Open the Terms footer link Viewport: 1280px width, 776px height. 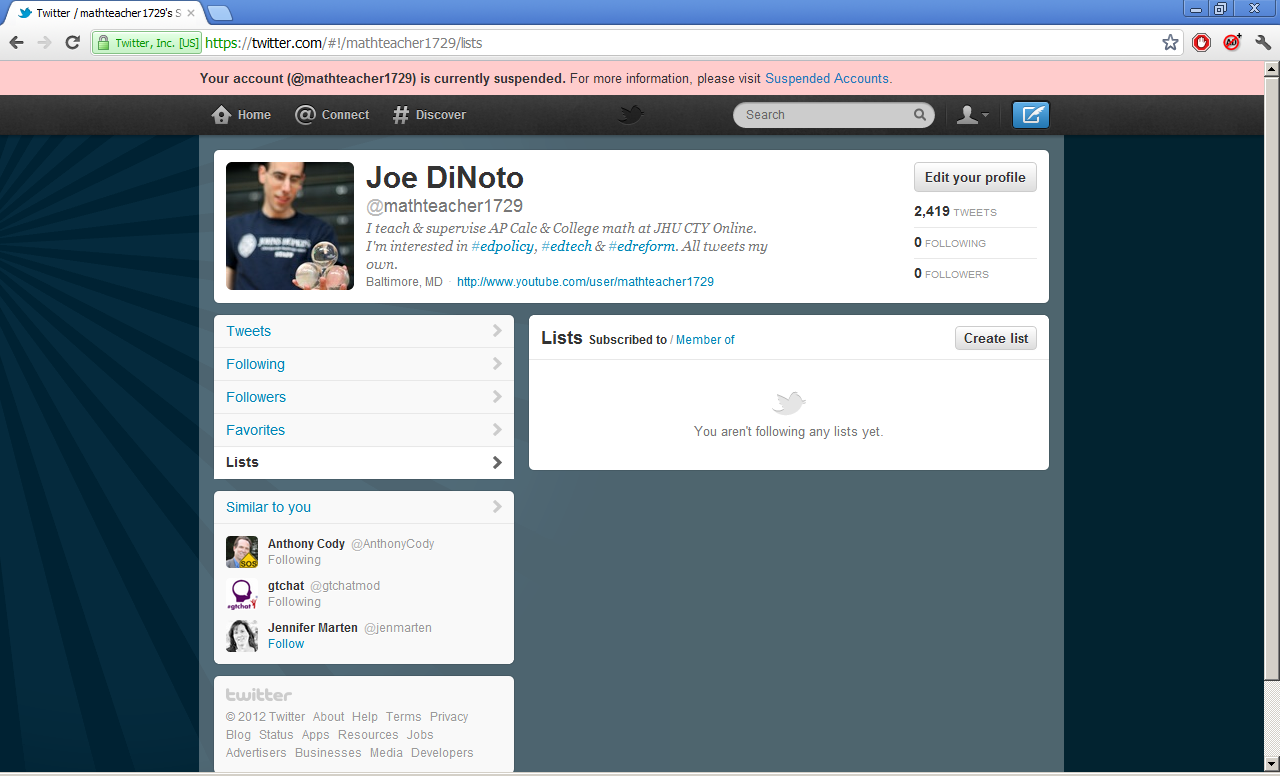coord(404,717)
